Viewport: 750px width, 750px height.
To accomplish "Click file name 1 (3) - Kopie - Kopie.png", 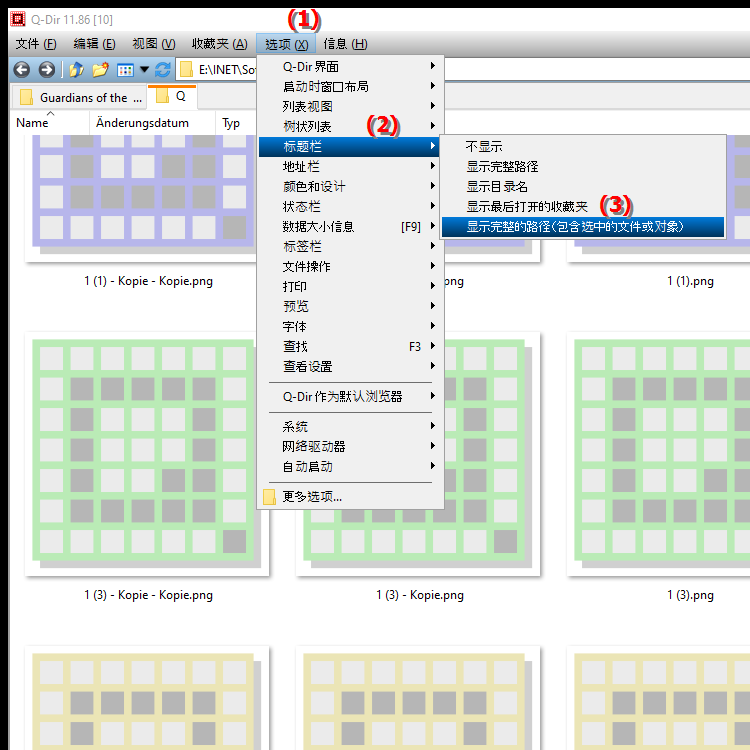I will pos(148,595).
